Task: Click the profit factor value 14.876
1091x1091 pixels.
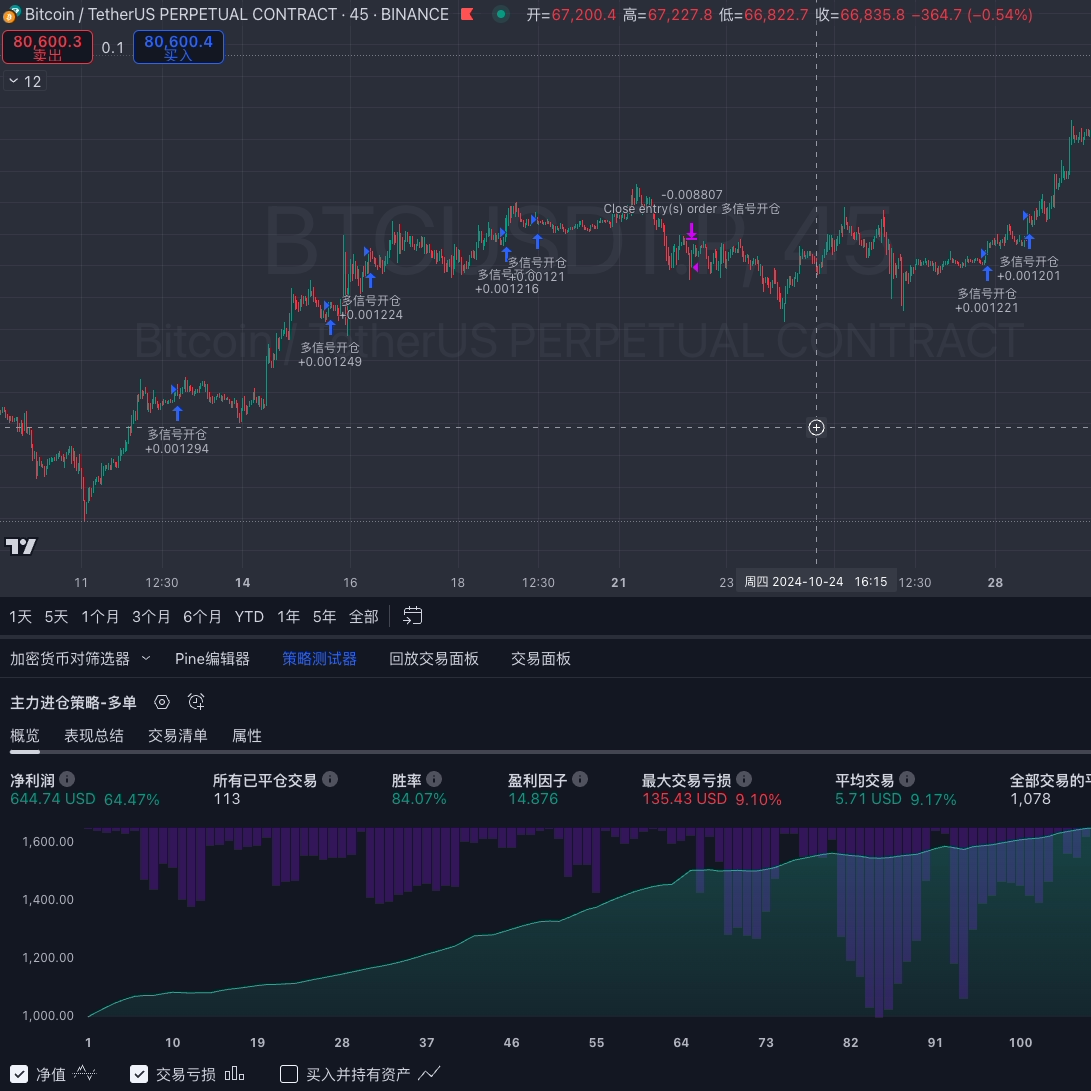Action: click(x=533, y=799)
